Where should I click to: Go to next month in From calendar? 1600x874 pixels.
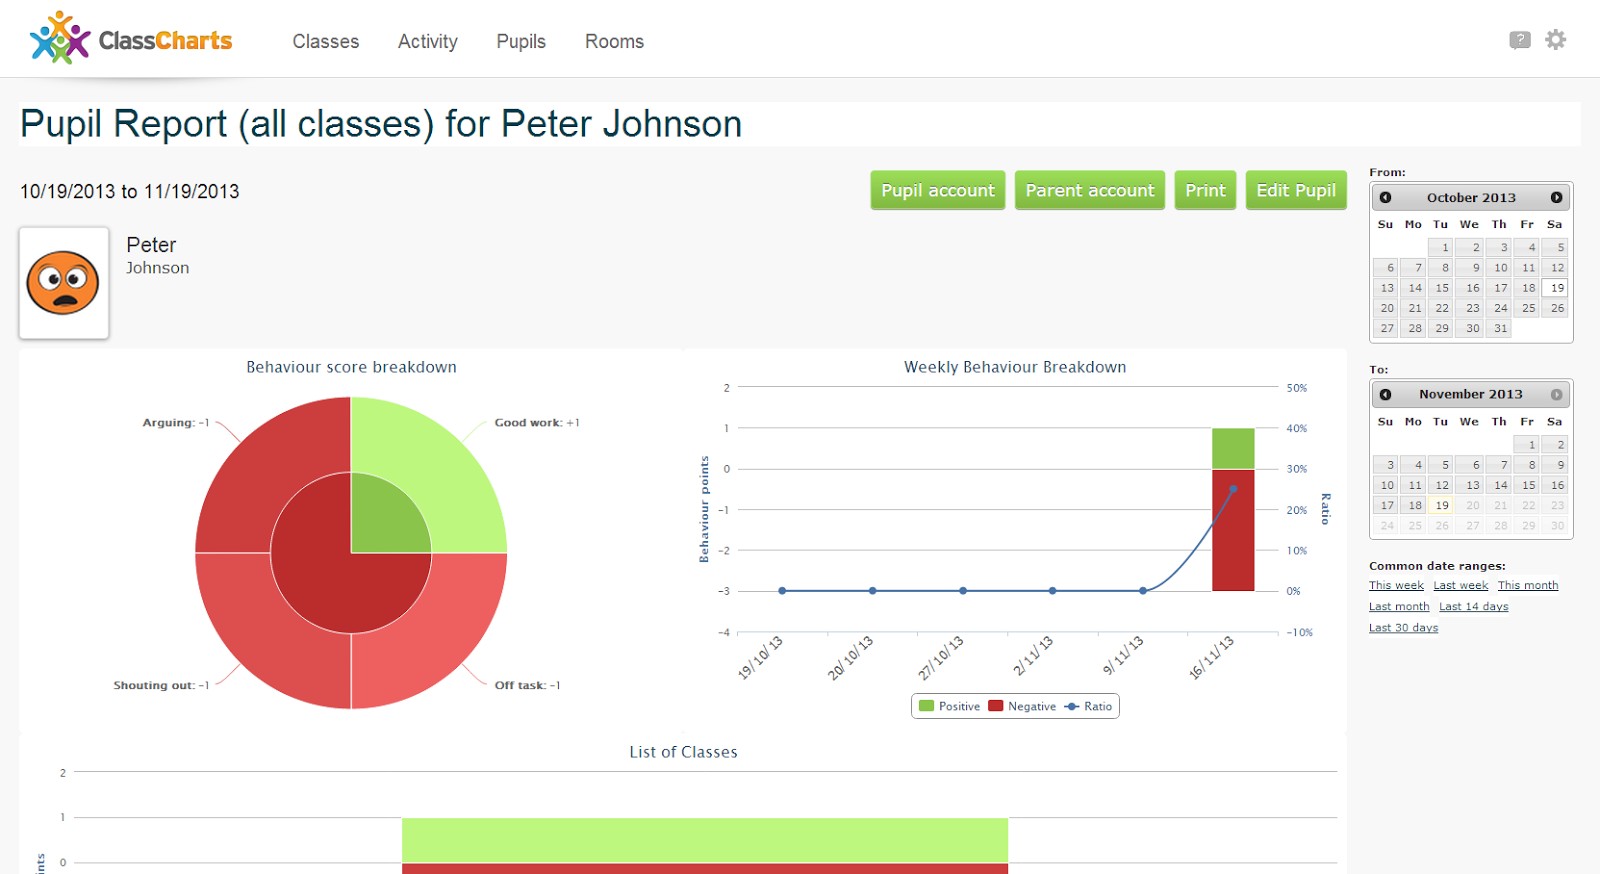click(x=1556, y=197)
